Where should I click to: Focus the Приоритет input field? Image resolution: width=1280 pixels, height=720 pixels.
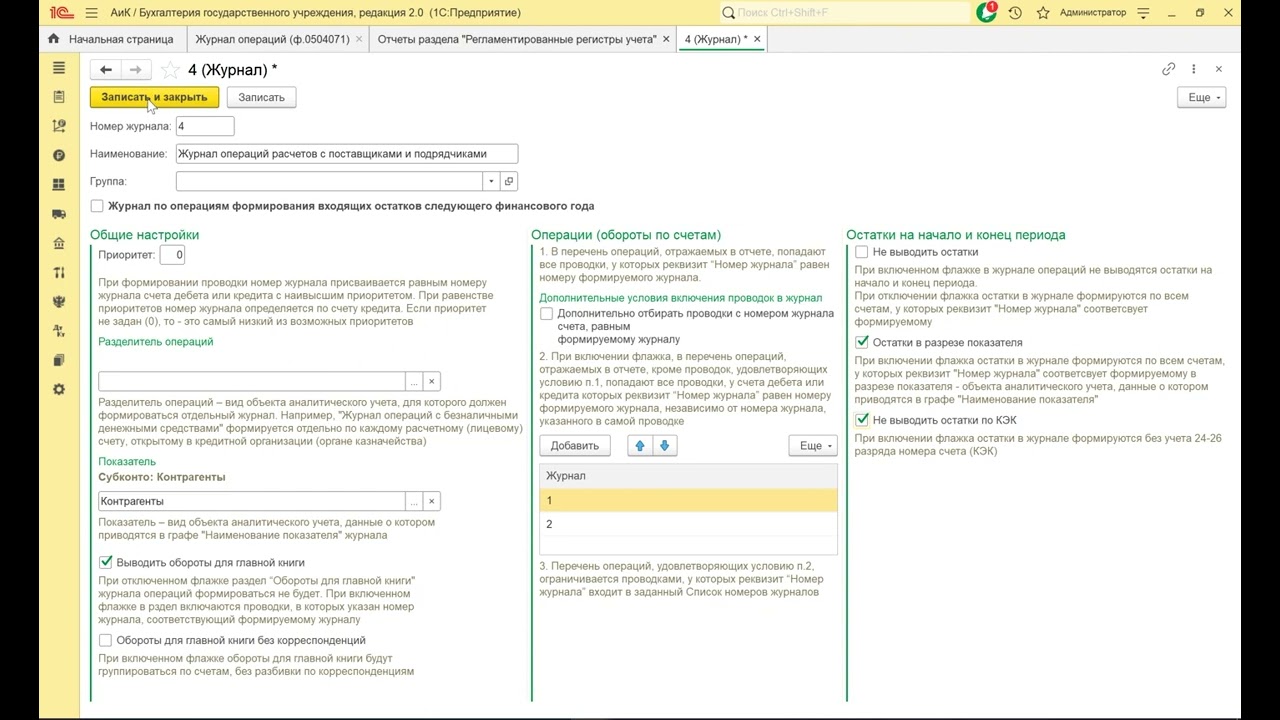[x=172, y=255]
